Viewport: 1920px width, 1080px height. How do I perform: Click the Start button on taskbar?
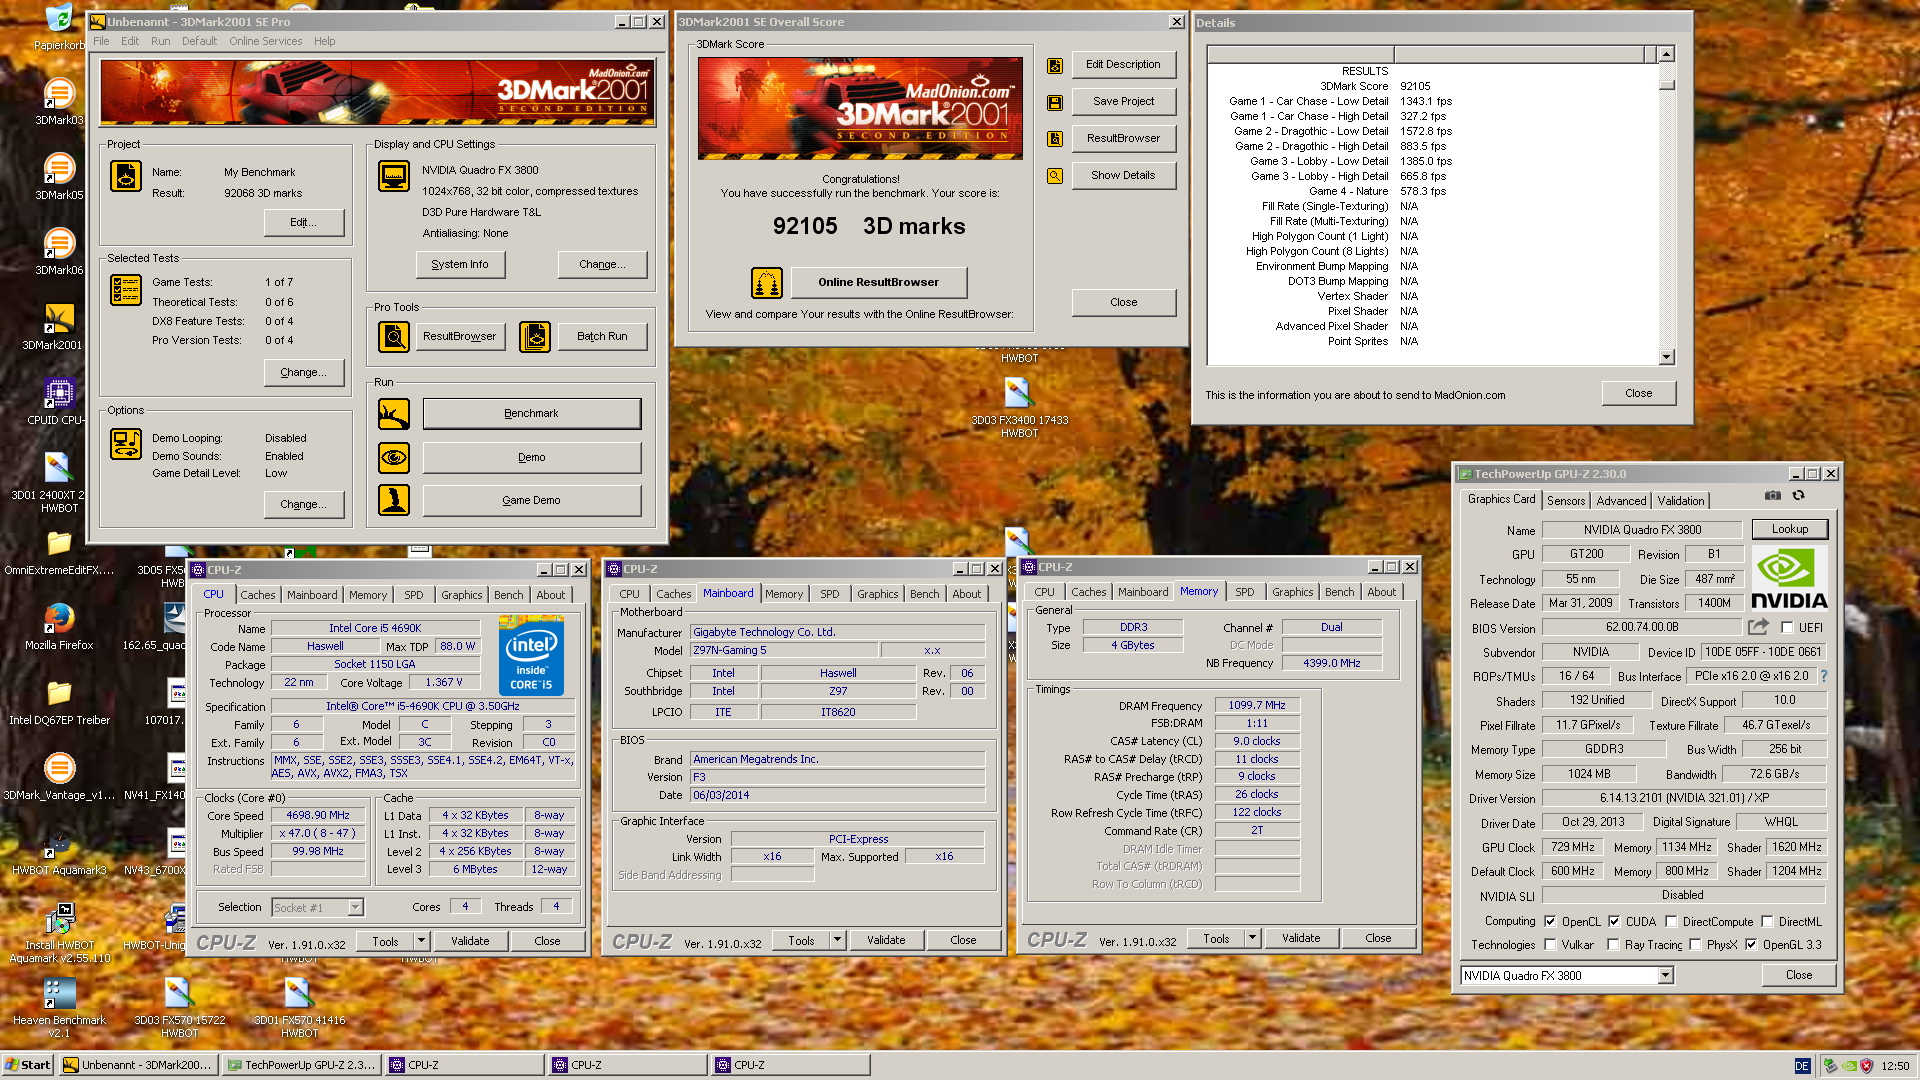(28, 1066)
